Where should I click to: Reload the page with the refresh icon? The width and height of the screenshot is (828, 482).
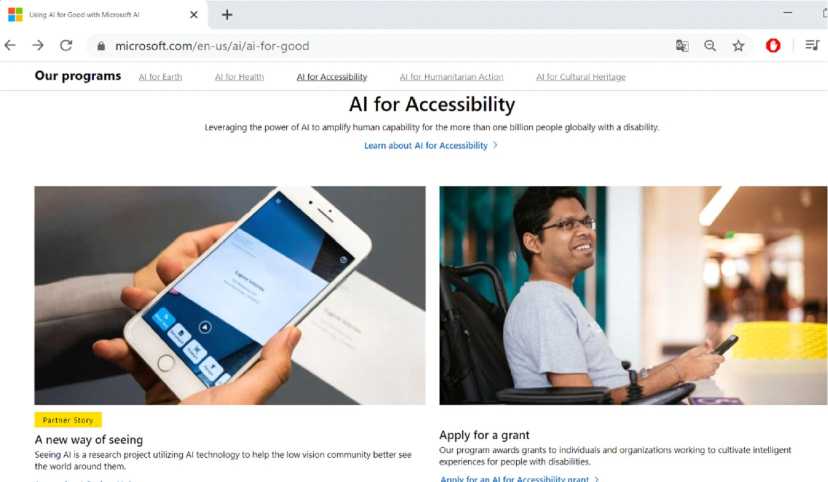pos(66,45)
